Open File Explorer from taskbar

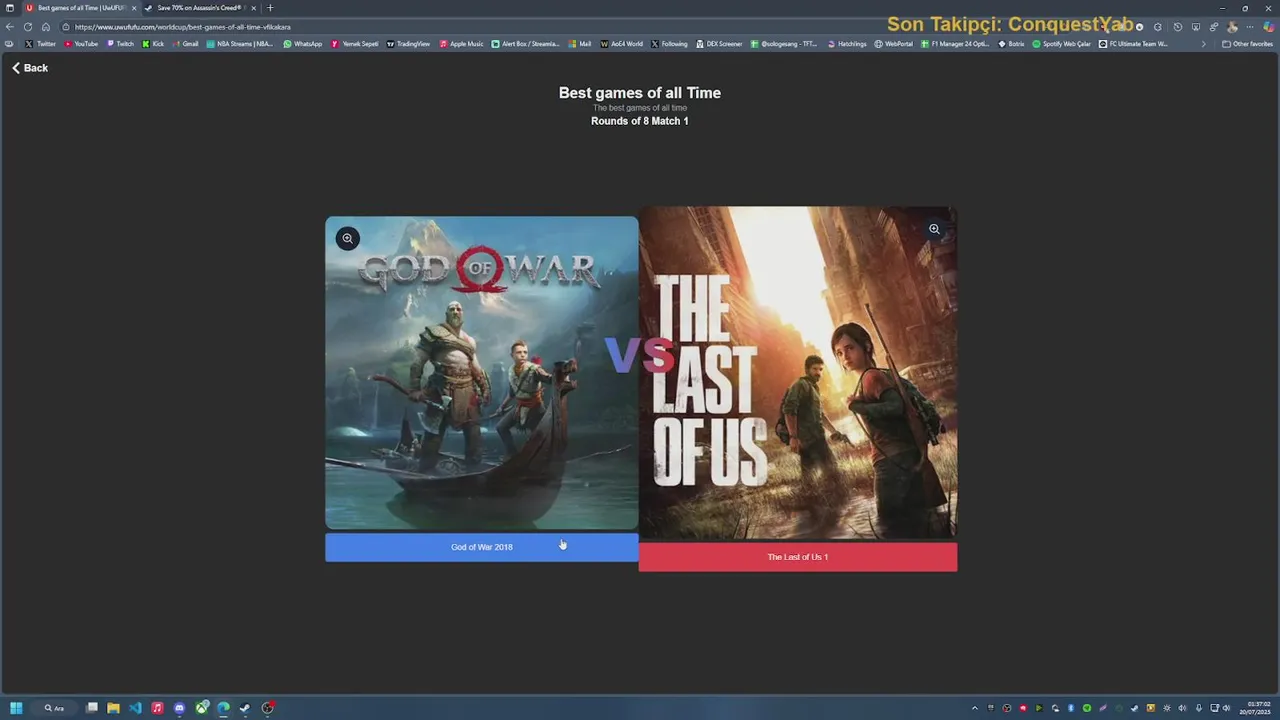point(113,708)
